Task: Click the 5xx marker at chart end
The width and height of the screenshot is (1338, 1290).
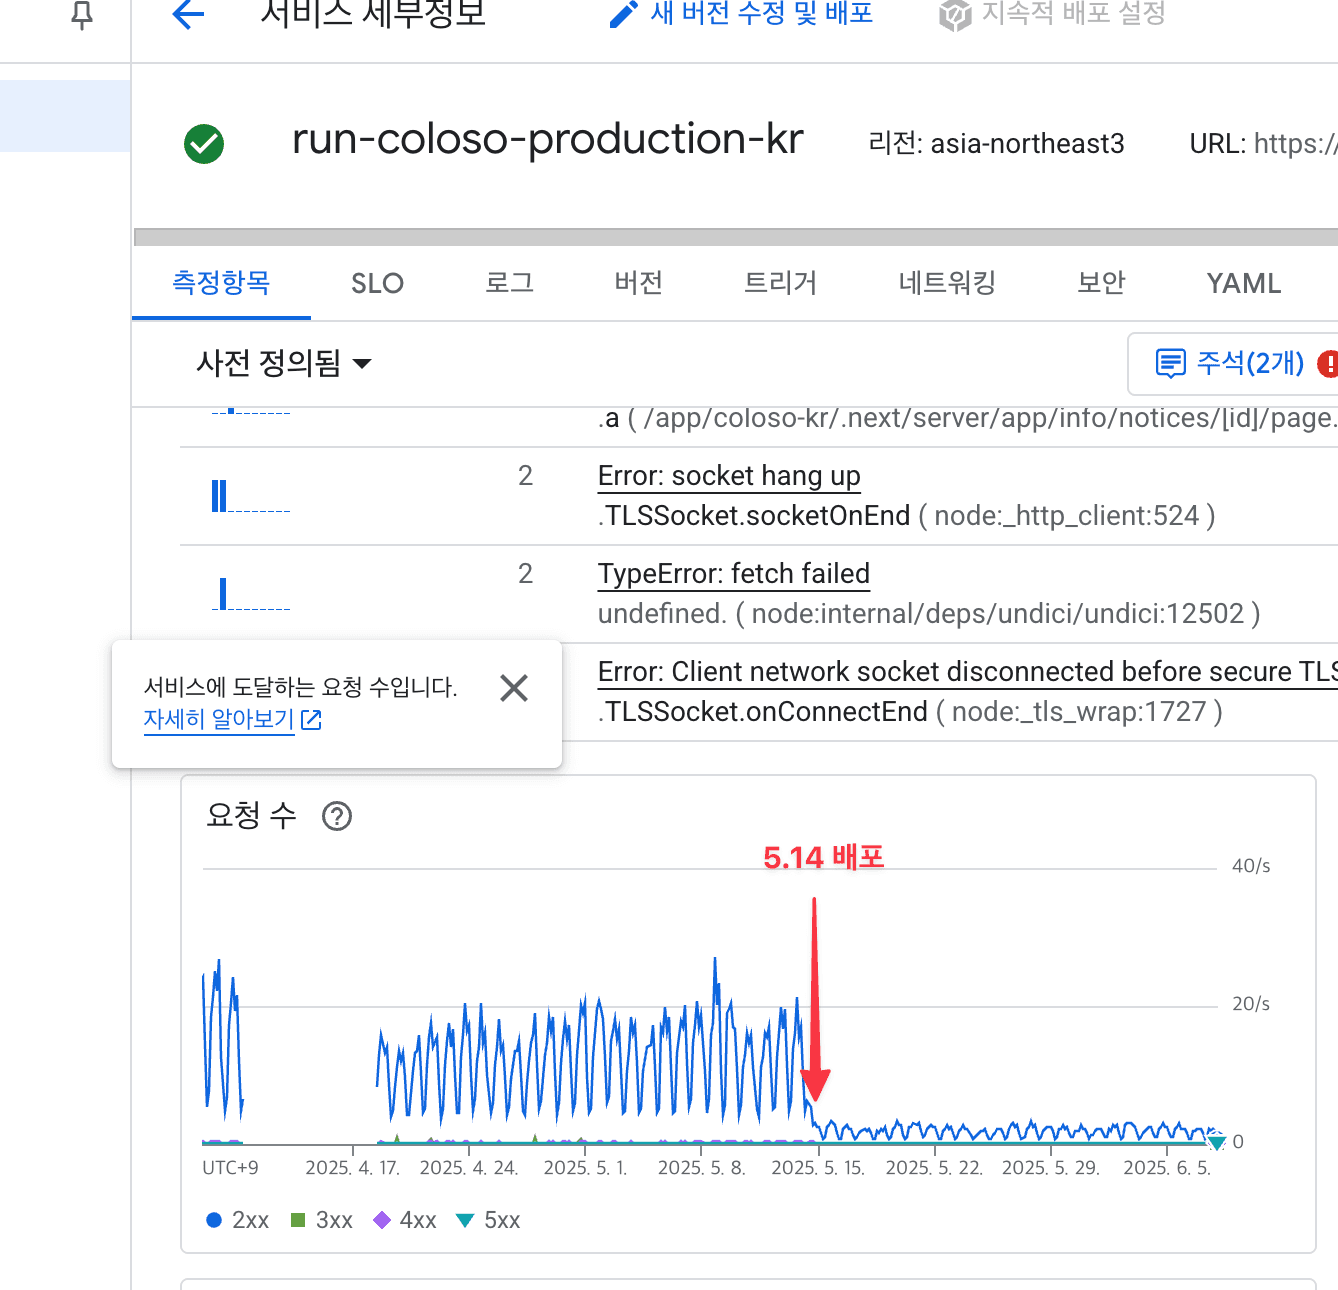Action: [1216, 1142]
